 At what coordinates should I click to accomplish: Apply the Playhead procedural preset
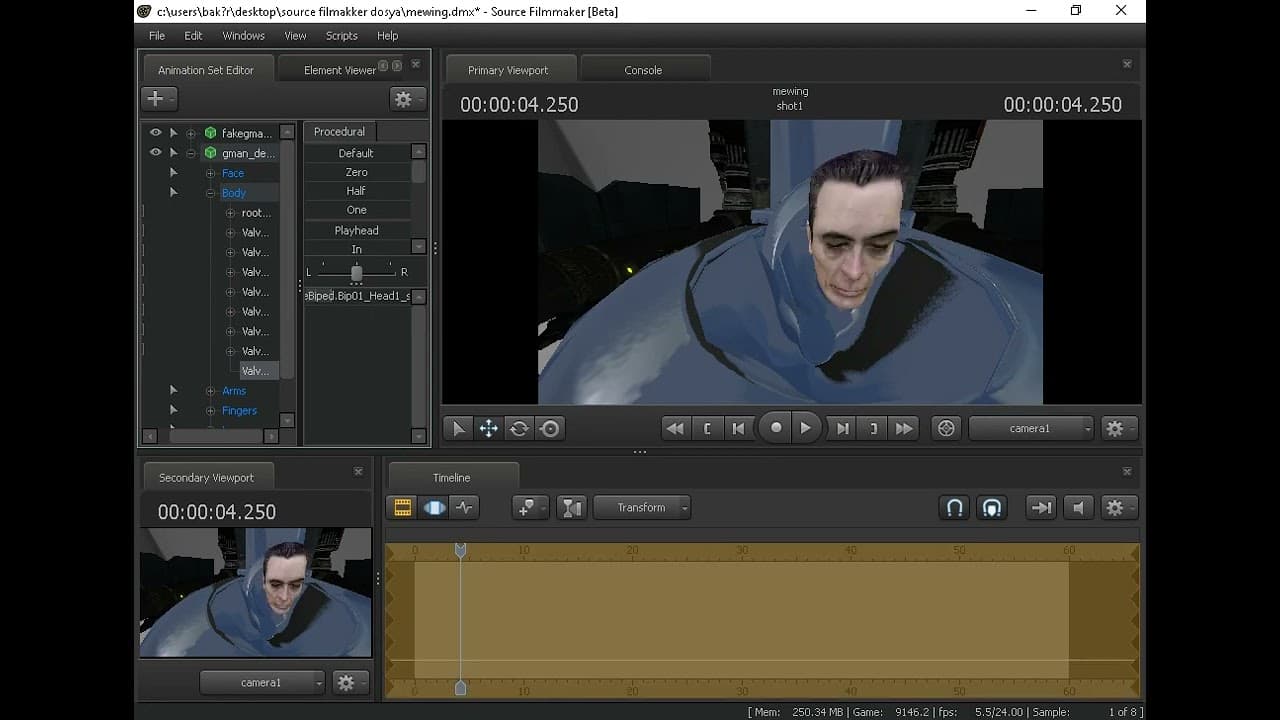[x=357, y=230]
